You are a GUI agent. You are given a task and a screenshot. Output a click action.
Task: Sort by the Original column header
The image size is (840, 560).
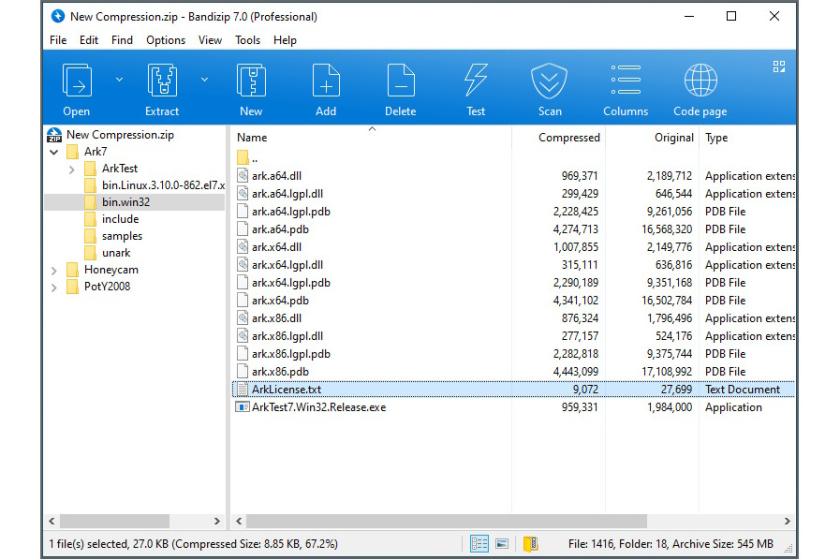pyautogui.click(x=652, y=138)
